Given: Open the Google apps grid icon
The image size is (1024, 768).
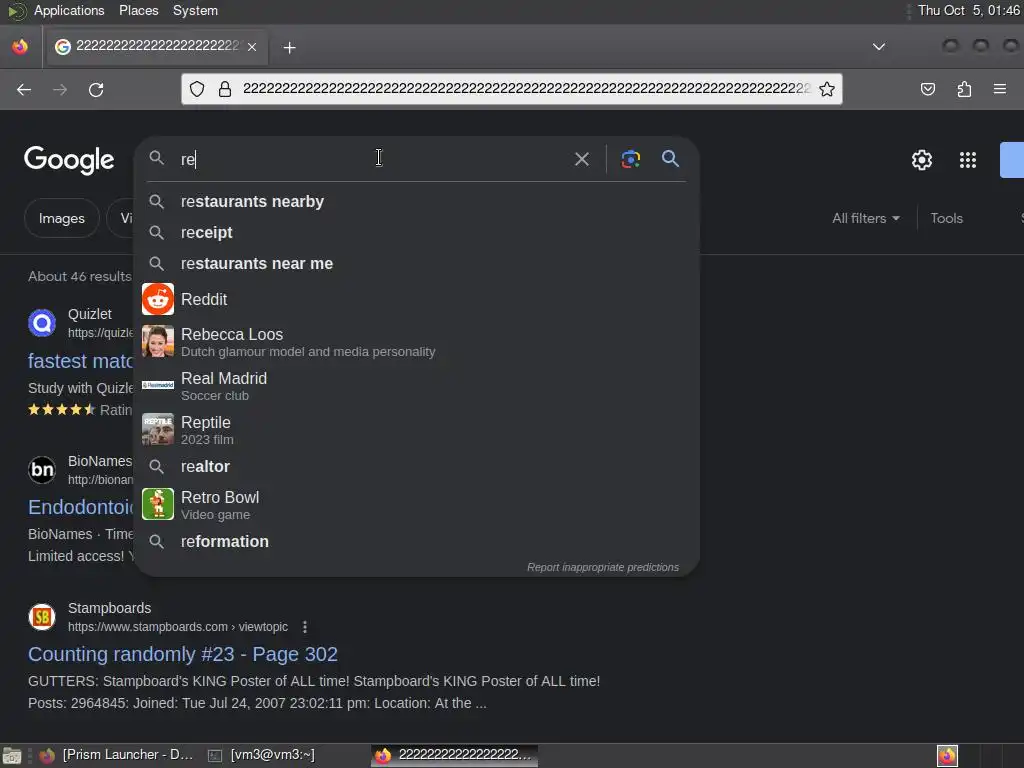Looking at the screenshot, I should [x=968, y=159].
